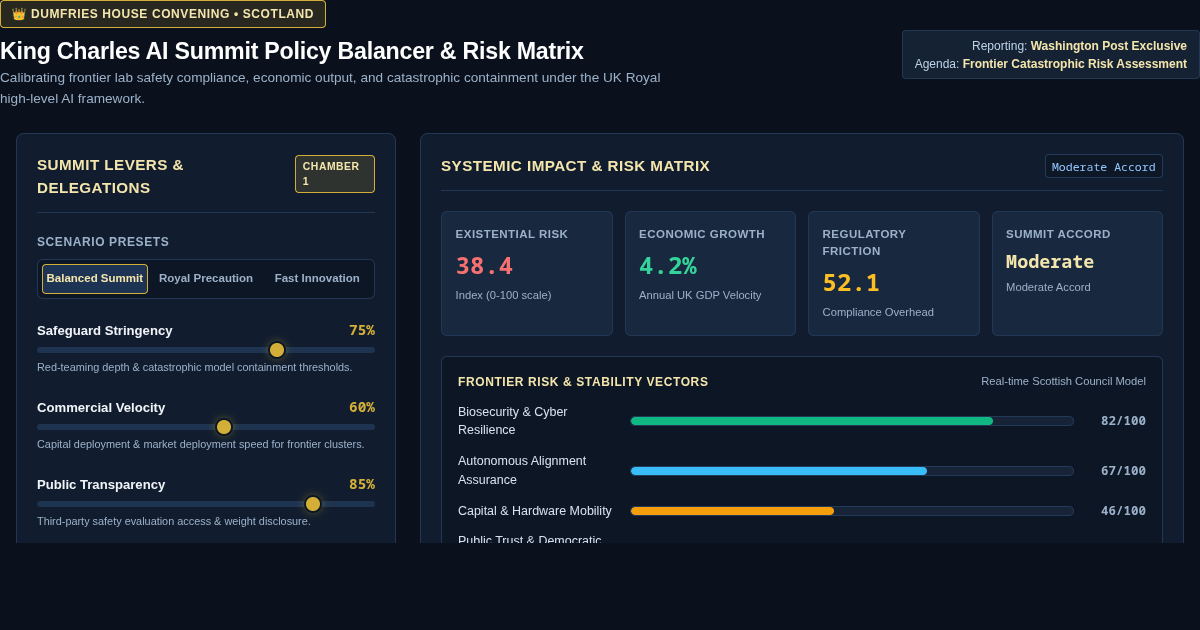Click the Autonomous Alignment Assurance progress bar
Screen dimensions: 1200x630
pyautogui.click(x=852, y=471)
